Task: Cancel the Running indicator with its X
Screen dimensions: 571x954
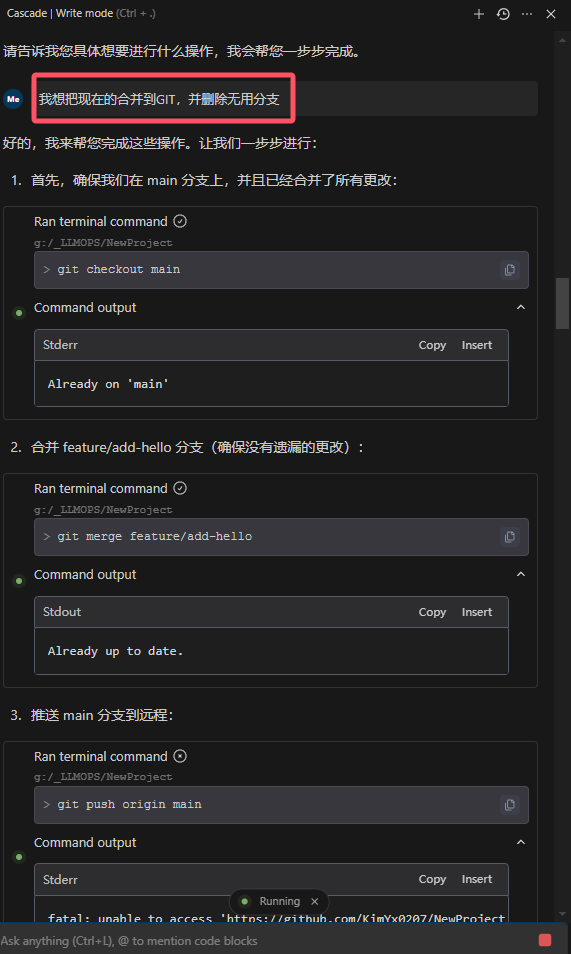Action: [315, 902]
